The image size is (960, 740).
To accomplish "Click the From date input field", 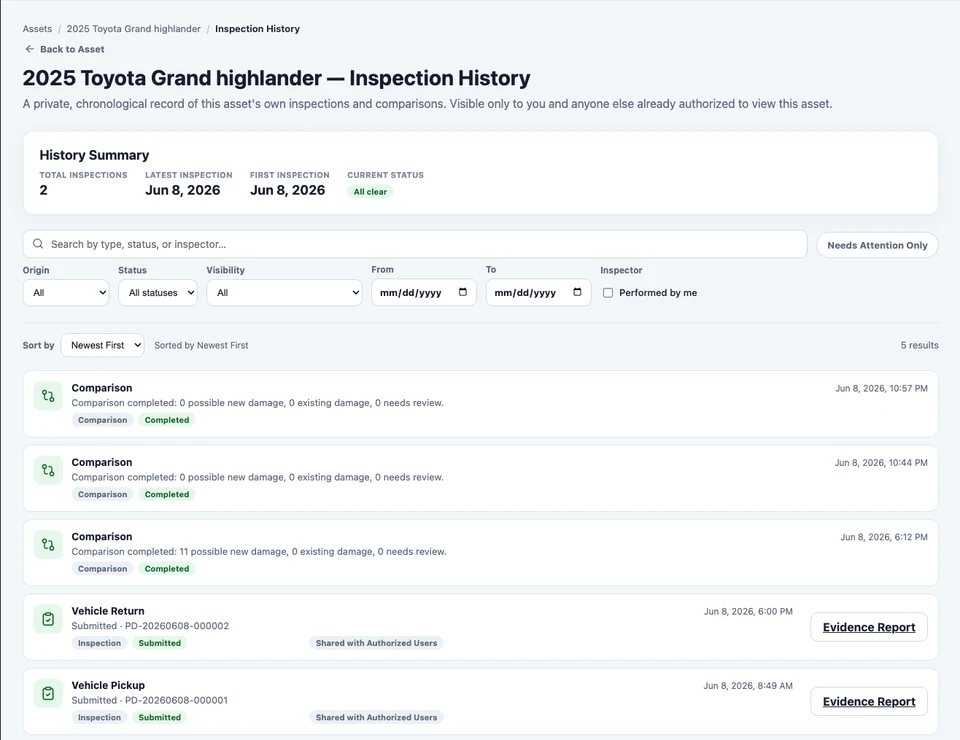I will [x=424, y=293].
